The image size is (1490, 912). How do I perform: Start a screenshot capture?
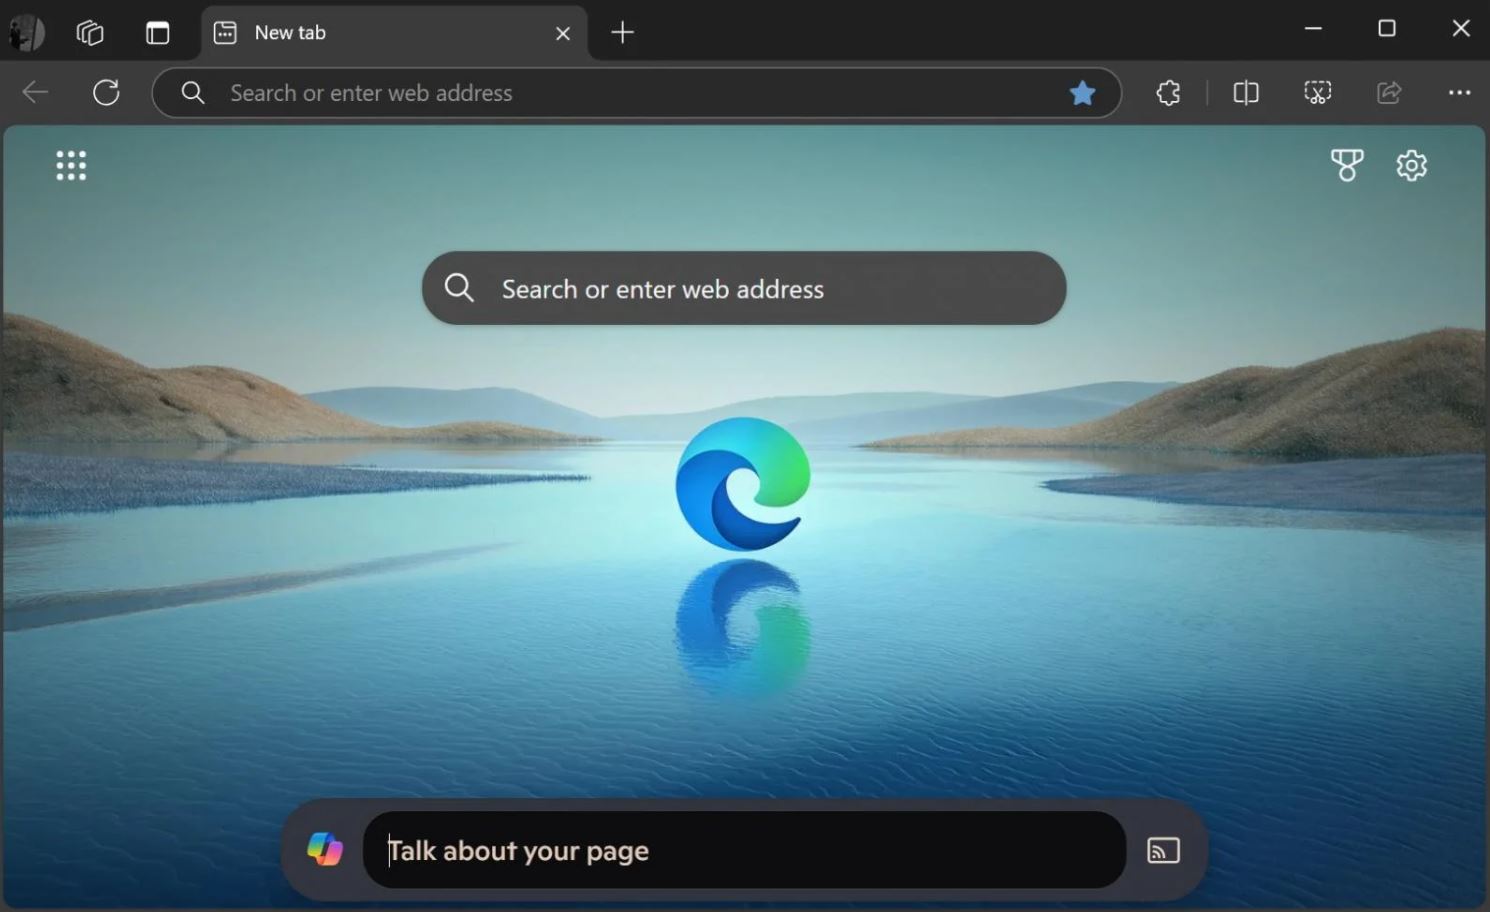pyautogui.click(x=1318, y=93)
